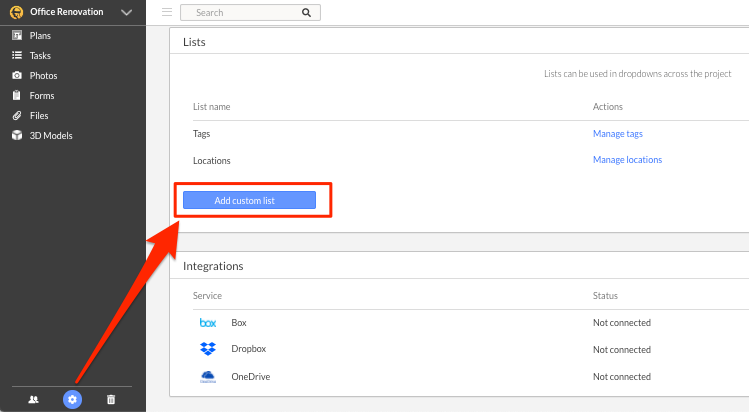Focus the Search input field
Screen dimensions: 749x412
[x=250, y=12]
